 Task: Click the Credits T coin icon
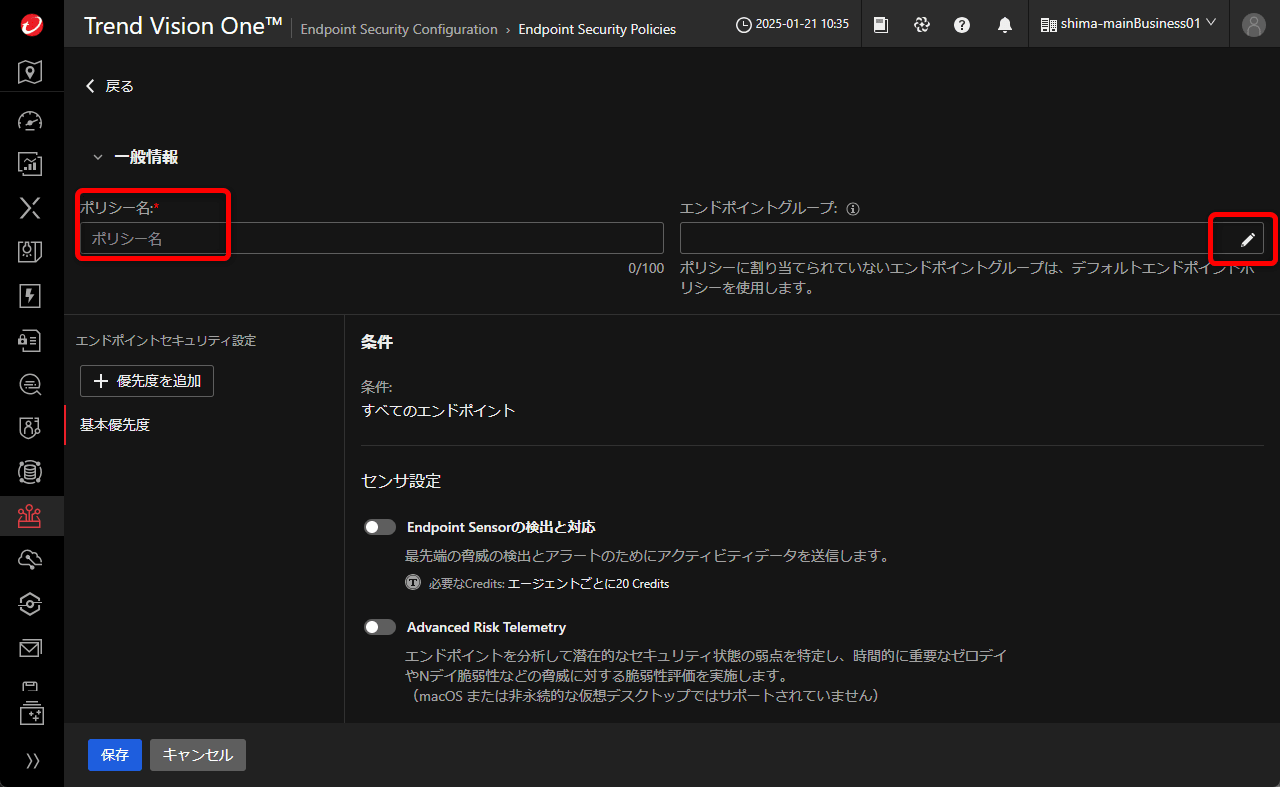pyautogui.click(x=413, y=583)
